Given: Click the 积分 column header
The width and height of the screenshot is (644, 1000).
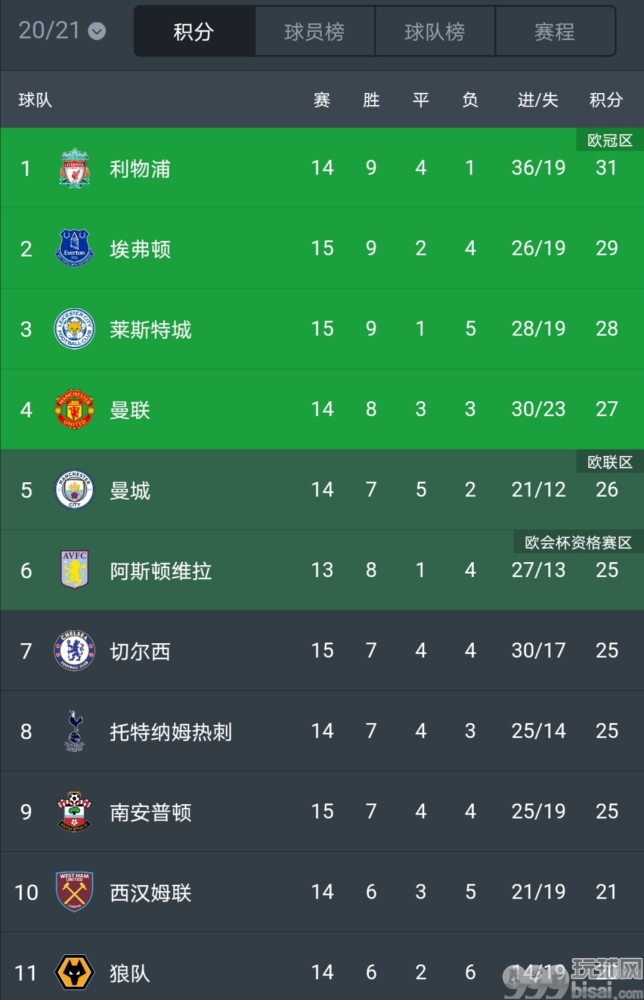Looking at the screenshot, I should pos(606,99).
